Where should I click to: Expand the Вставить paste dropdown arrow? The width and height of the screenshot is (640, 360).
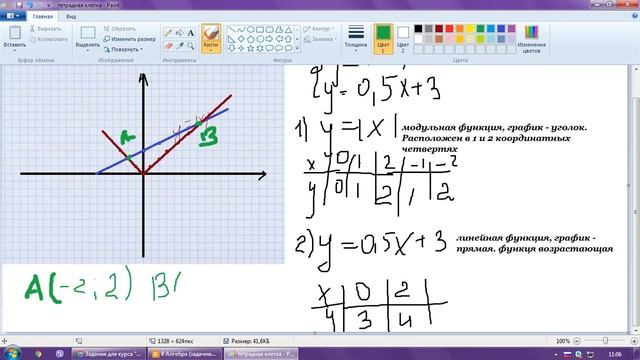[x=15, y=50]
